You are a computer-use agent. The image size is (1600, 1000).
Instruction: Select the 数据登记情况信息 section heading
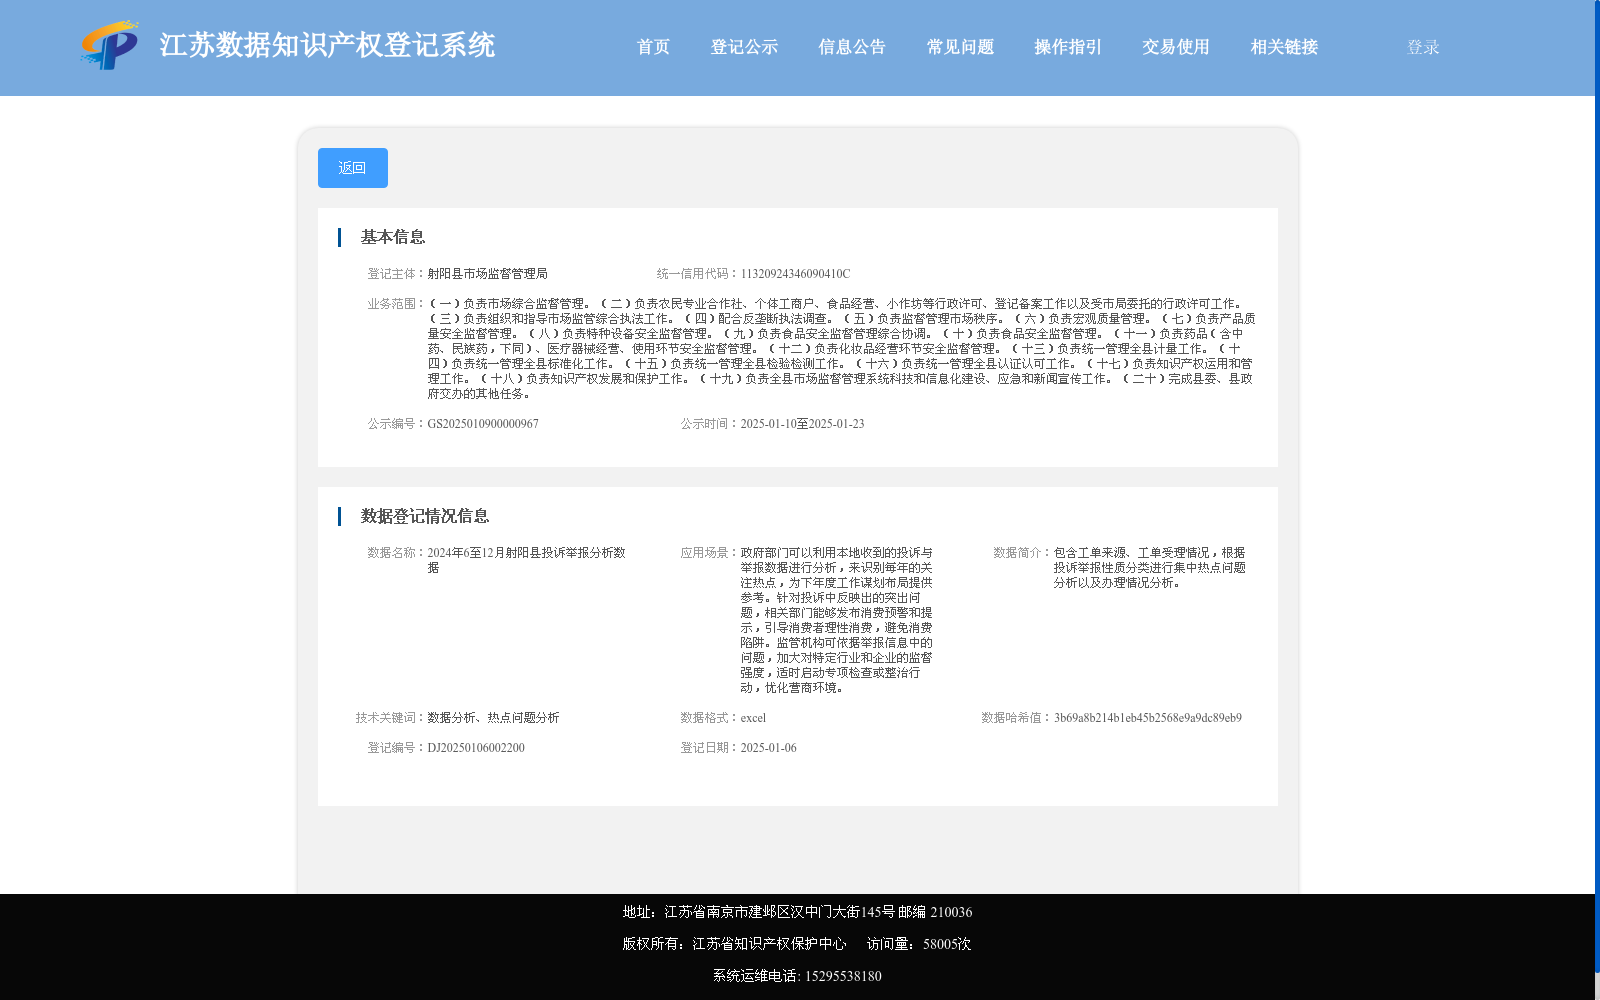425,516
